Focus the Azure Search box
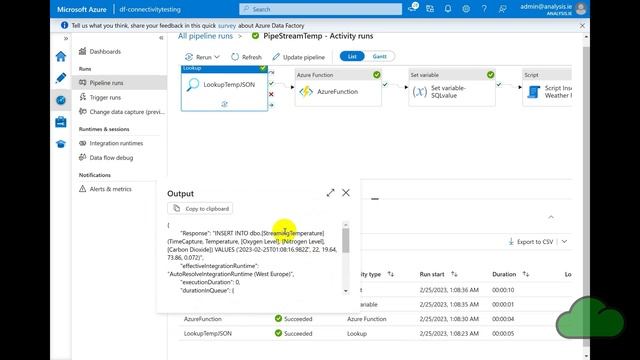640x360 pixels. pos(320,9)
